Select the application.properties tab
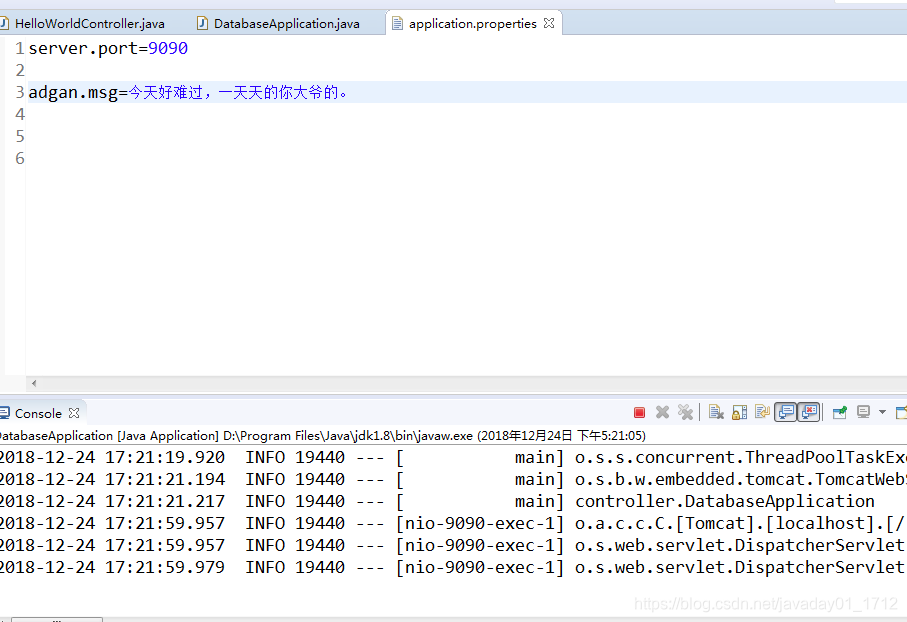The height and width of the screenshot is (622, 907). tap(473, 24)
